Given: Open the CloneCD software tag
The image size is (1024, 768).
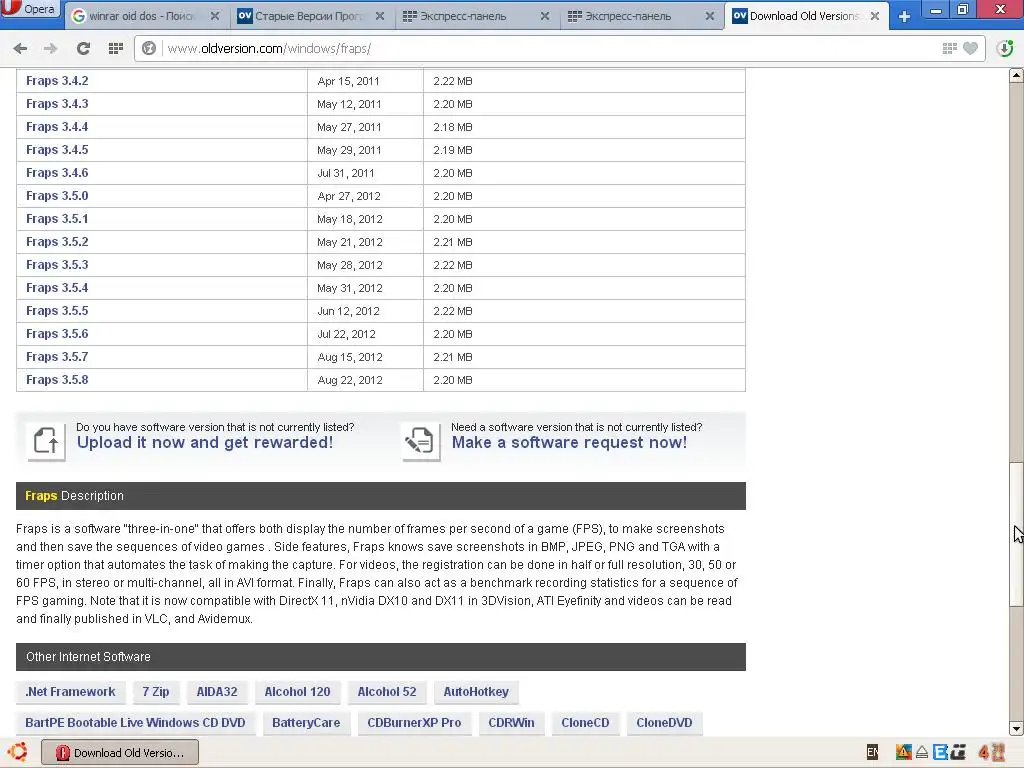Looking at the screenshot, I should 585,723.
